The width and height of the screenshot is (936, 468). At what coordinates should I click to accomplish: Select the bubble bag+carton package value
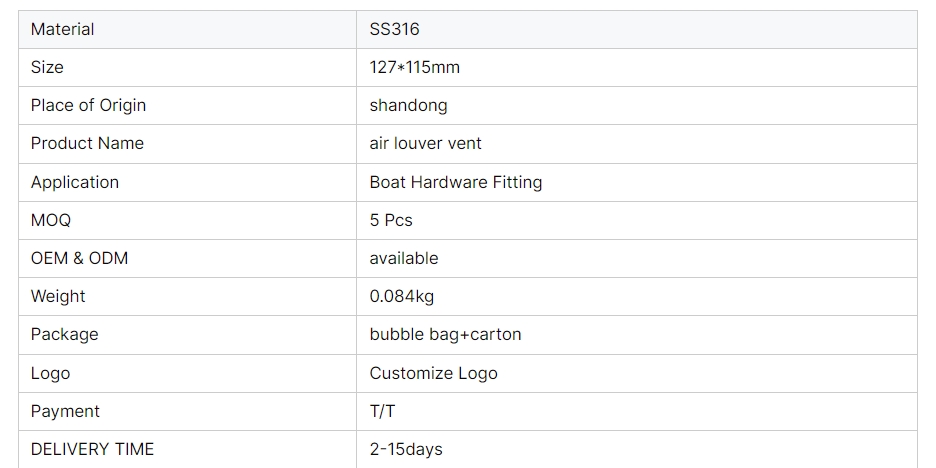445,334
